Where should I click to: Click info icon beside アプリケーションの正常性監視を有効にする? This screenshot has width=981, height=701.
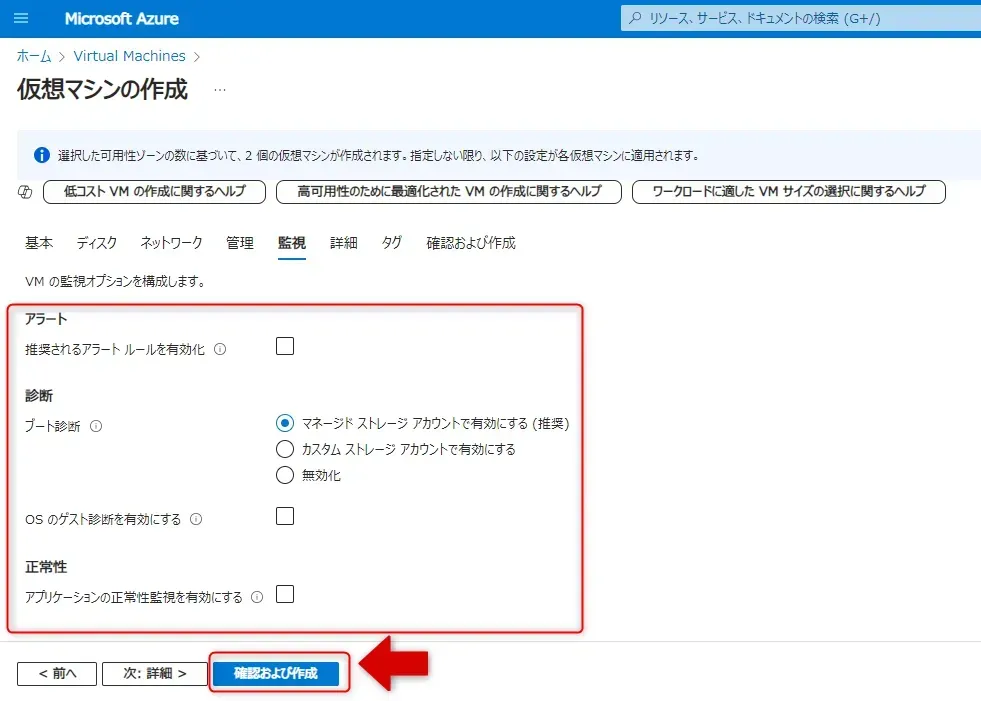pyautogui.click(x=257, y=597)
